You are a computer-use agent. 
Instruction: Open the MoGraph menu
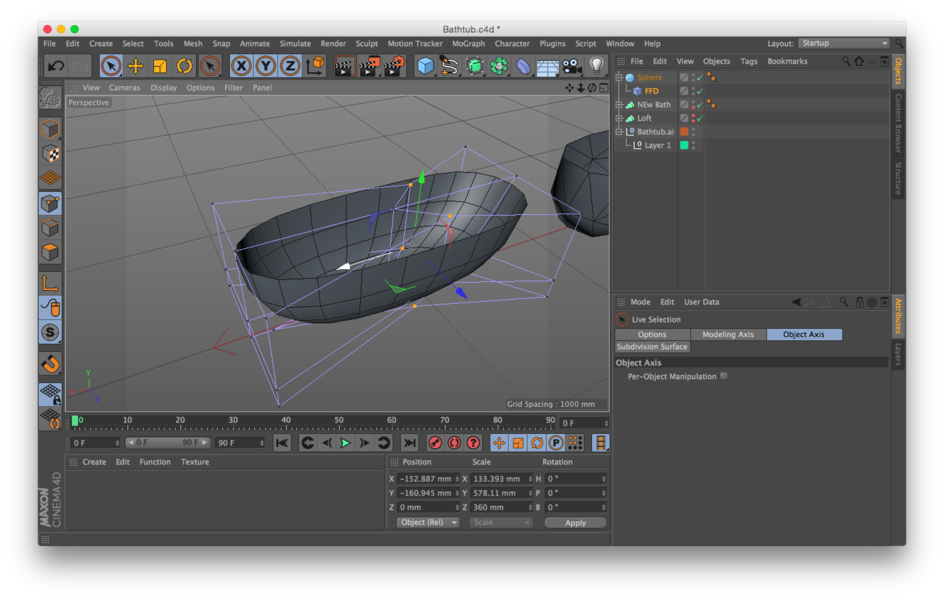[x=468, y=44]
